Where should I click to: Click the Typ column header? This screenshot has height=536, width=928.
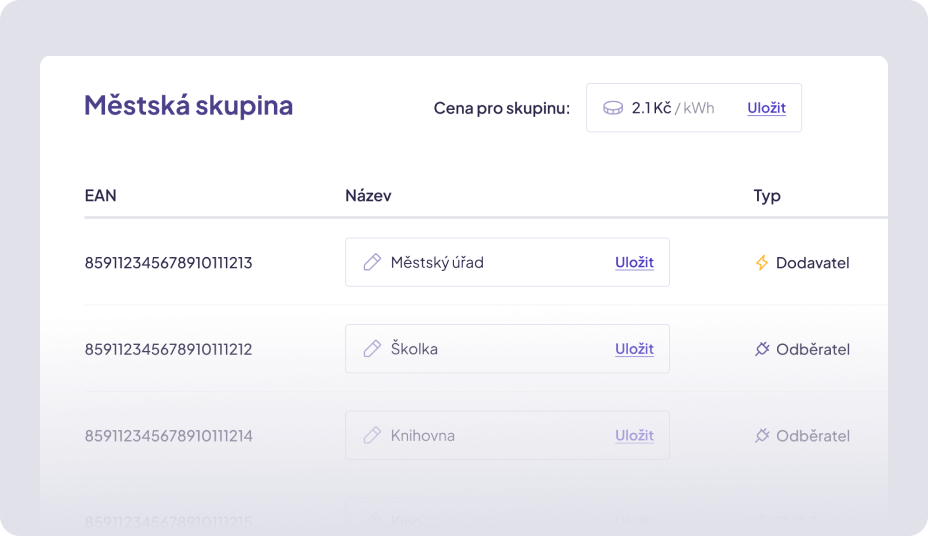[767, 195]
